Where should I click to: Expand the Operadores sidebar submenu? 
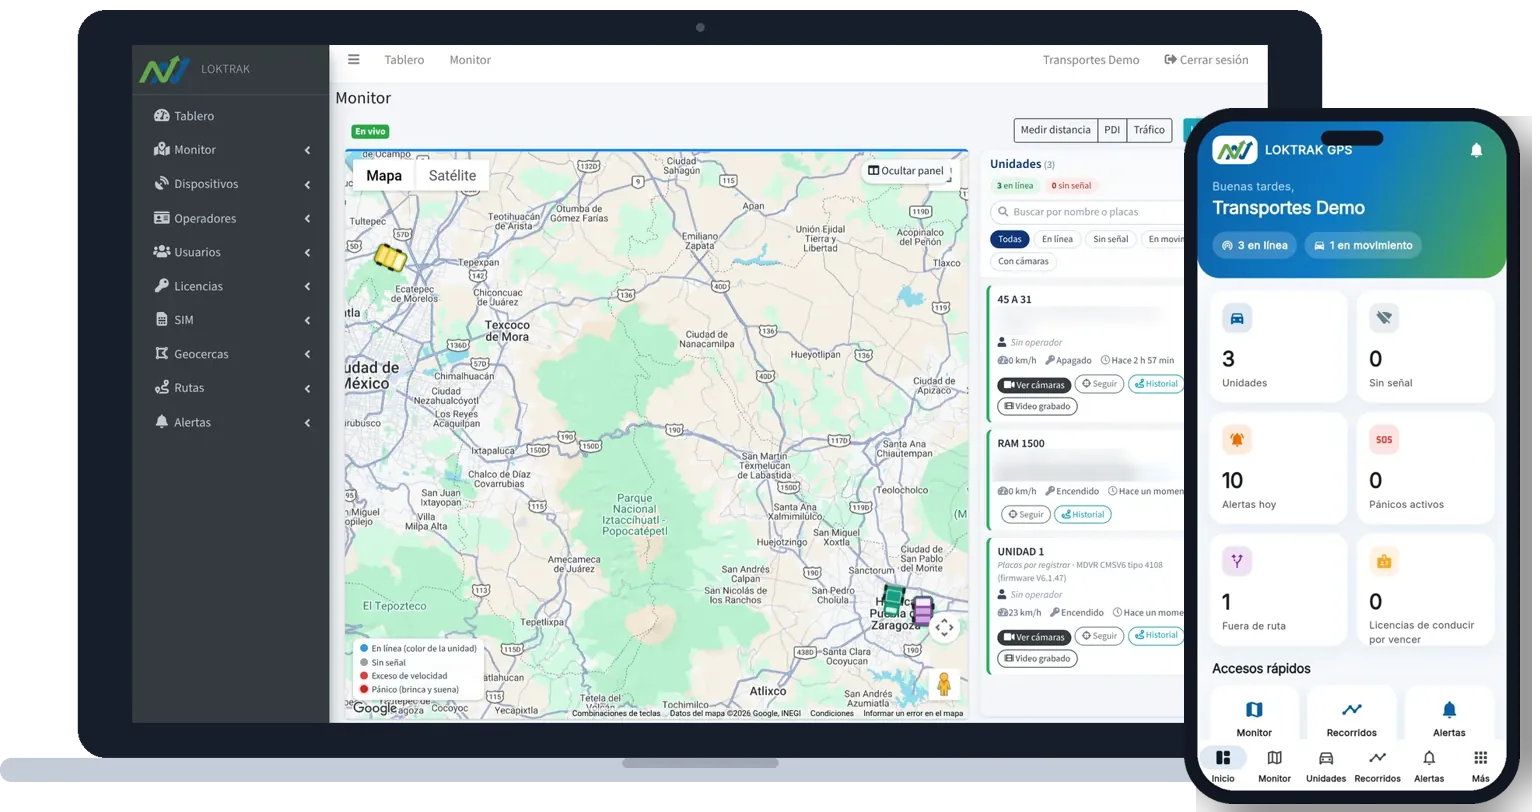(x=230, y=218)
